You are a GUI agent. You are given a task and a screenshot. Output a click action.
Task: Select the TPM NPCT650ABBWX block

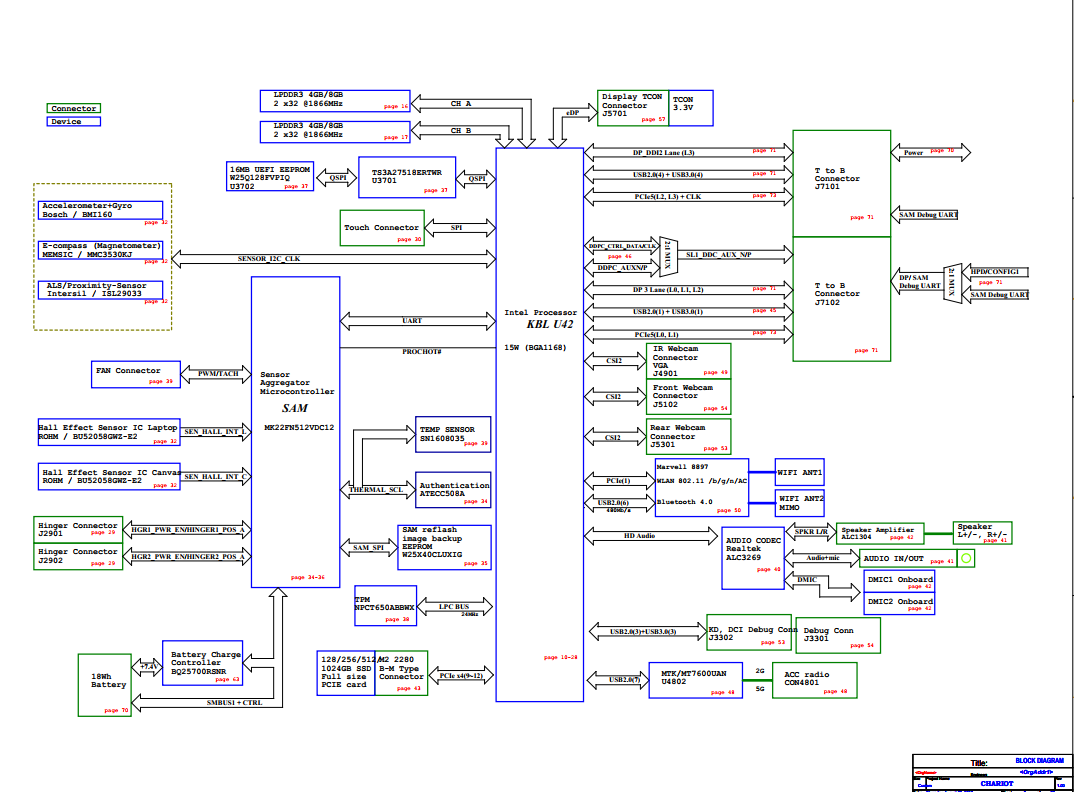click(x=384, y=608)
